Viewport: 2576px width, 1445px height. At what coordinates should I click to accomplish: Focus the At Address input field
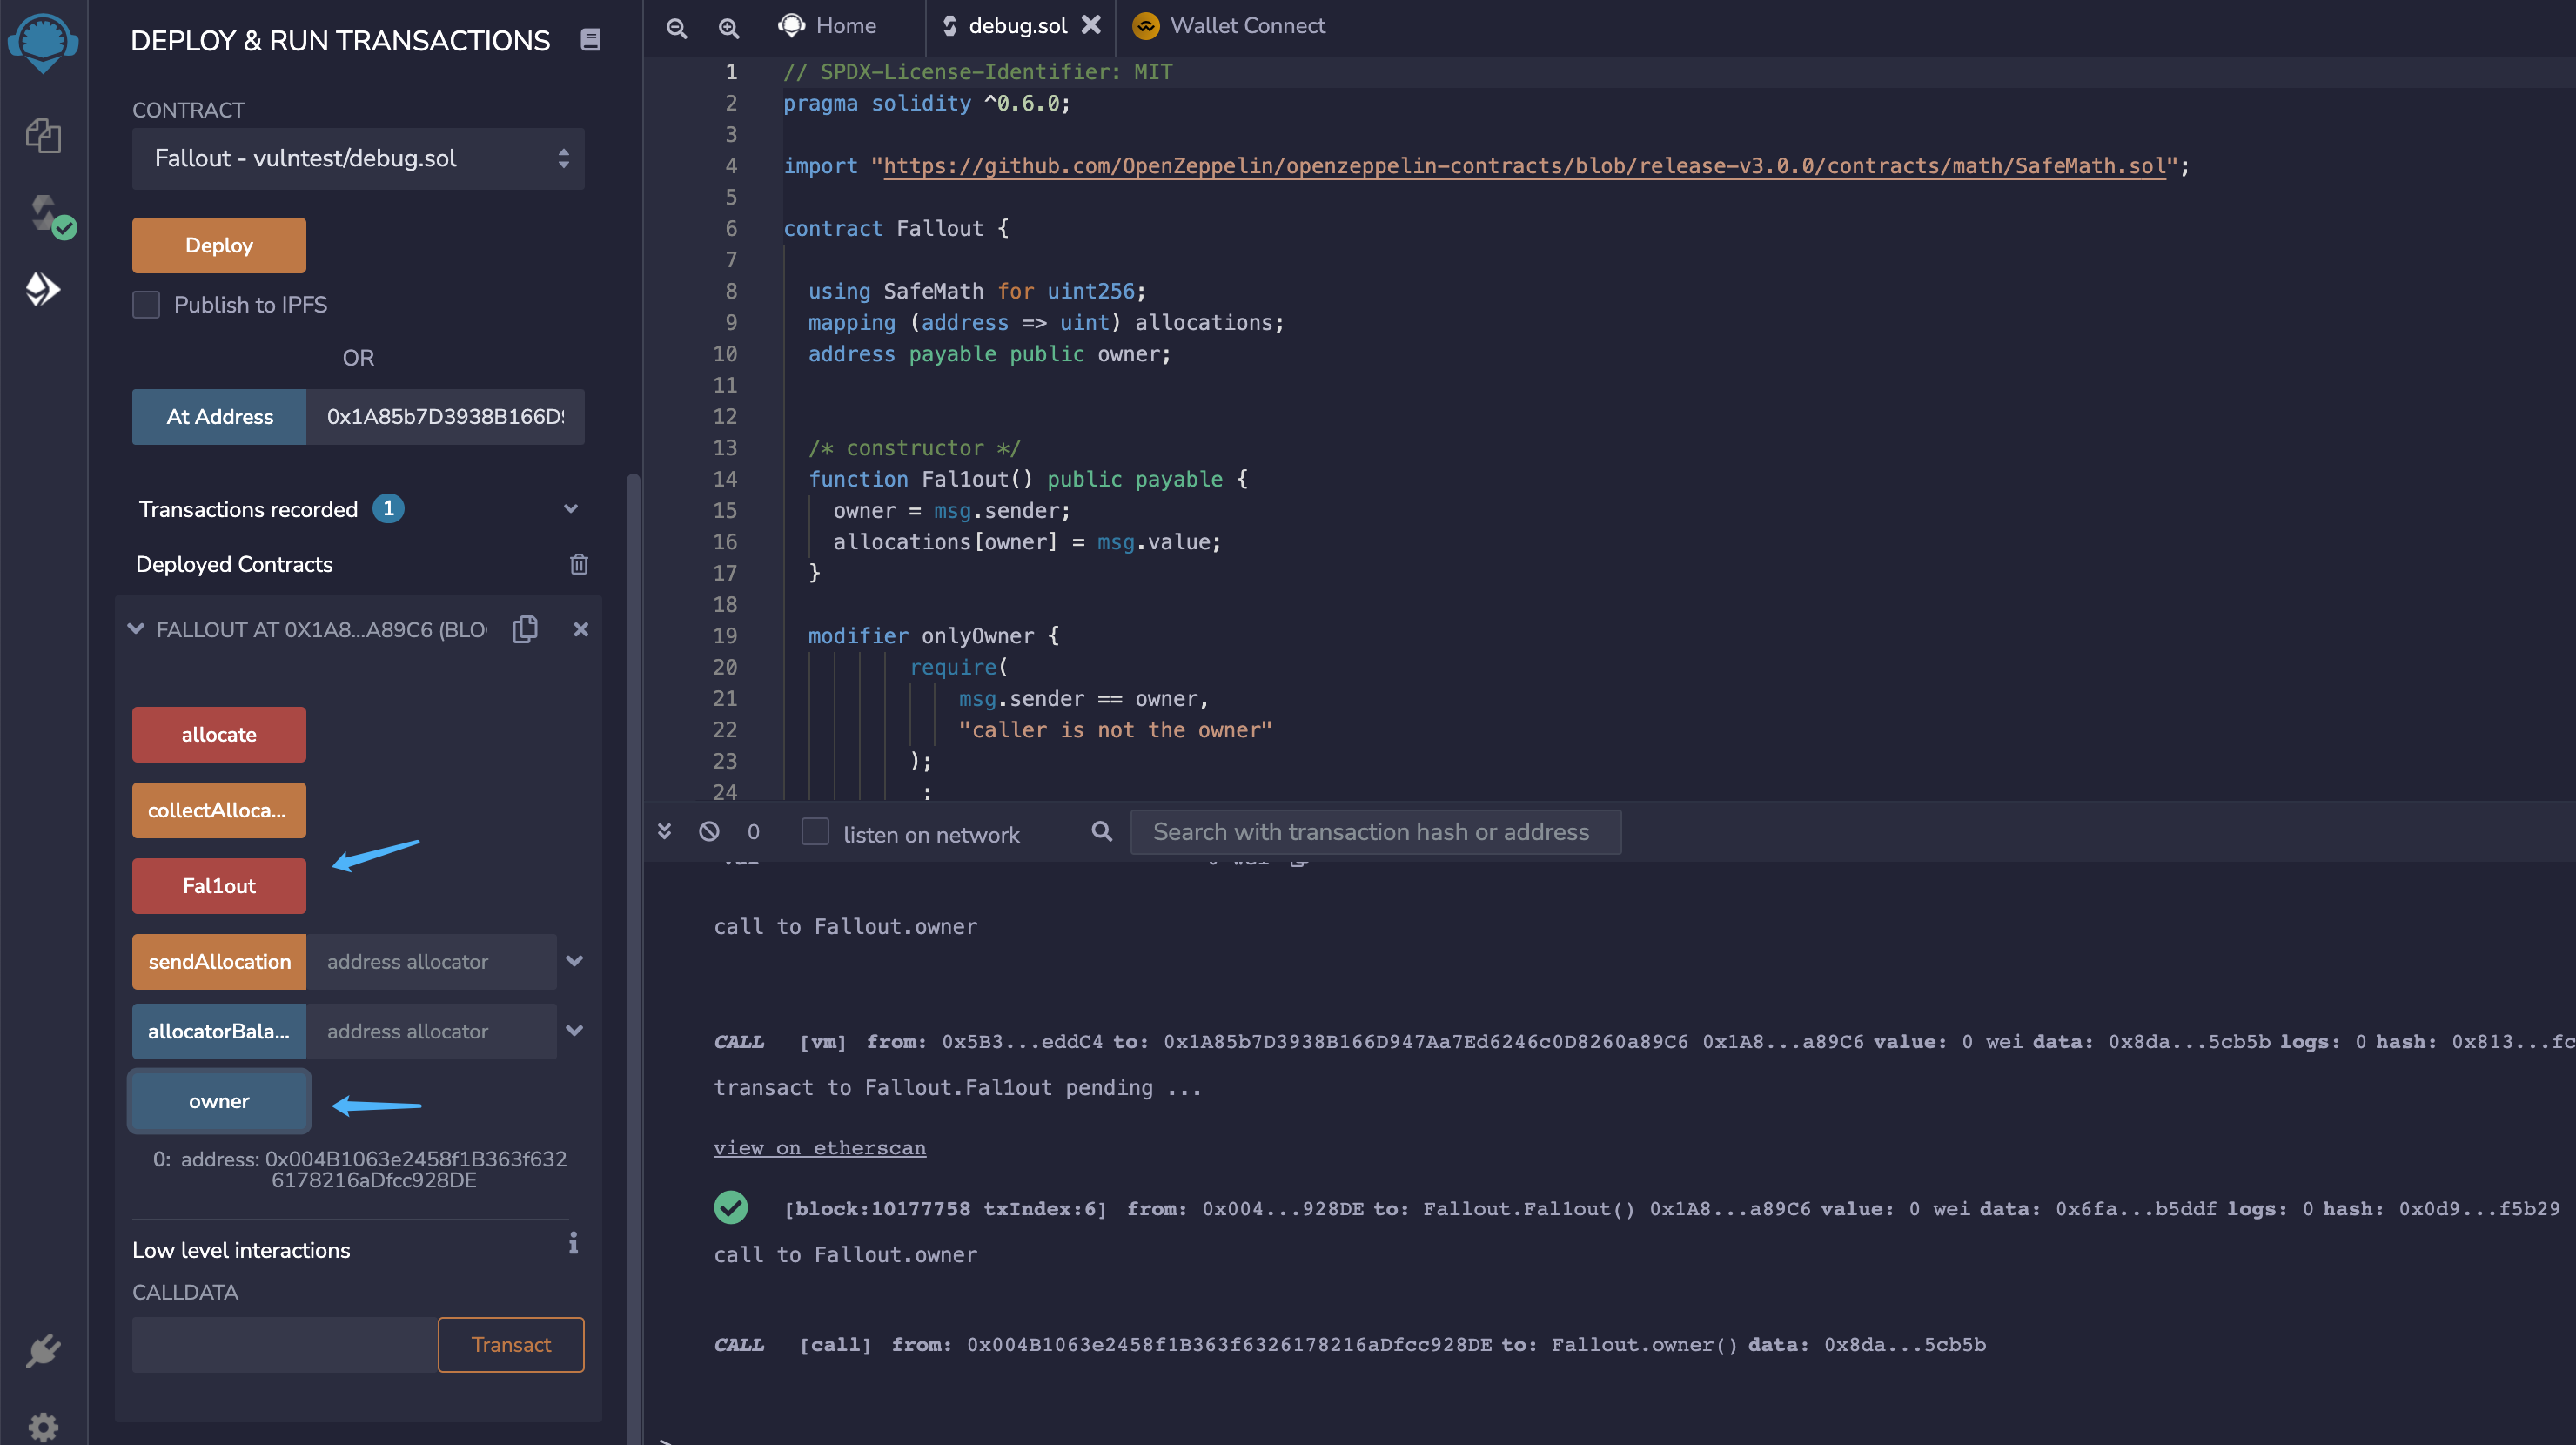click(x=445, y=417)
